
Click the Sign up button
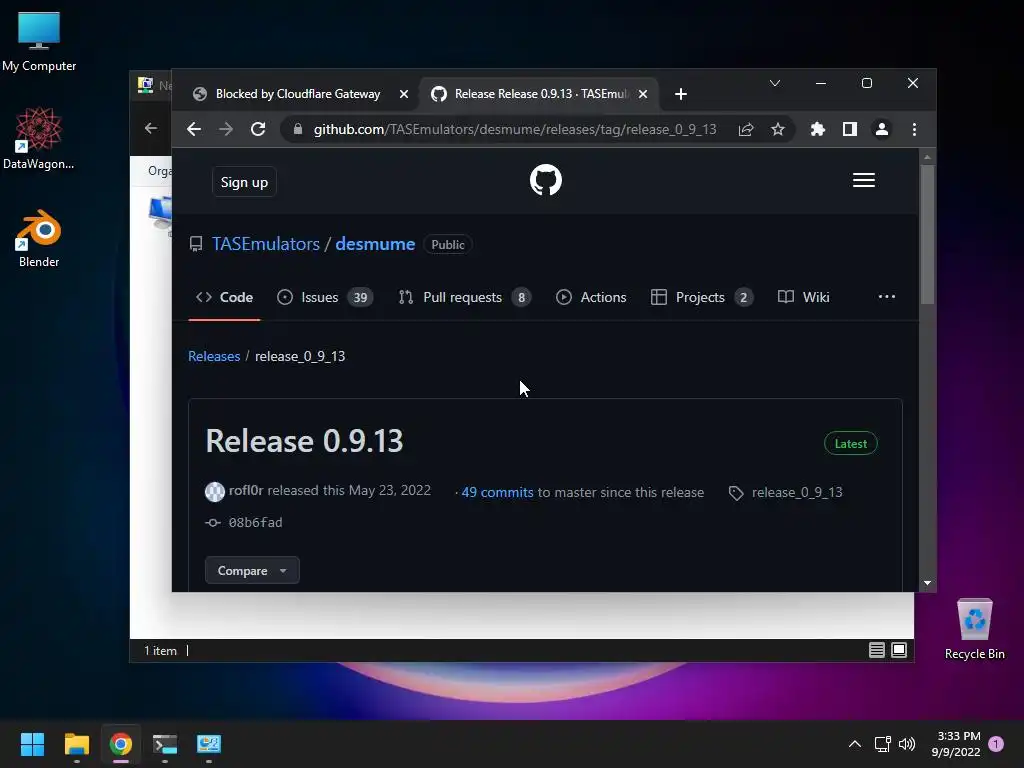[x=244, y=182]
